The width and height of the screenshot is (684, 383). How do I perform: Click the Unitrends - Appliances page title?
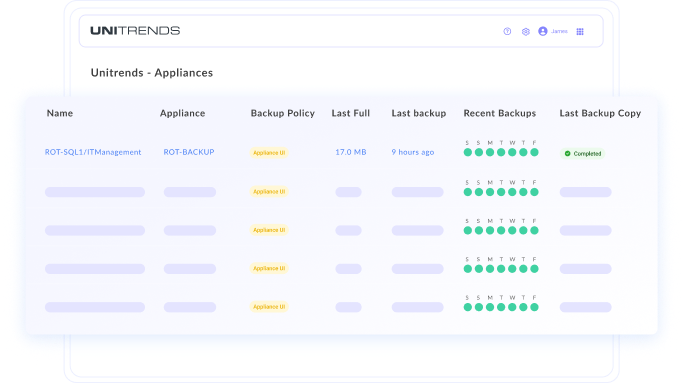[x=152, y=72]
